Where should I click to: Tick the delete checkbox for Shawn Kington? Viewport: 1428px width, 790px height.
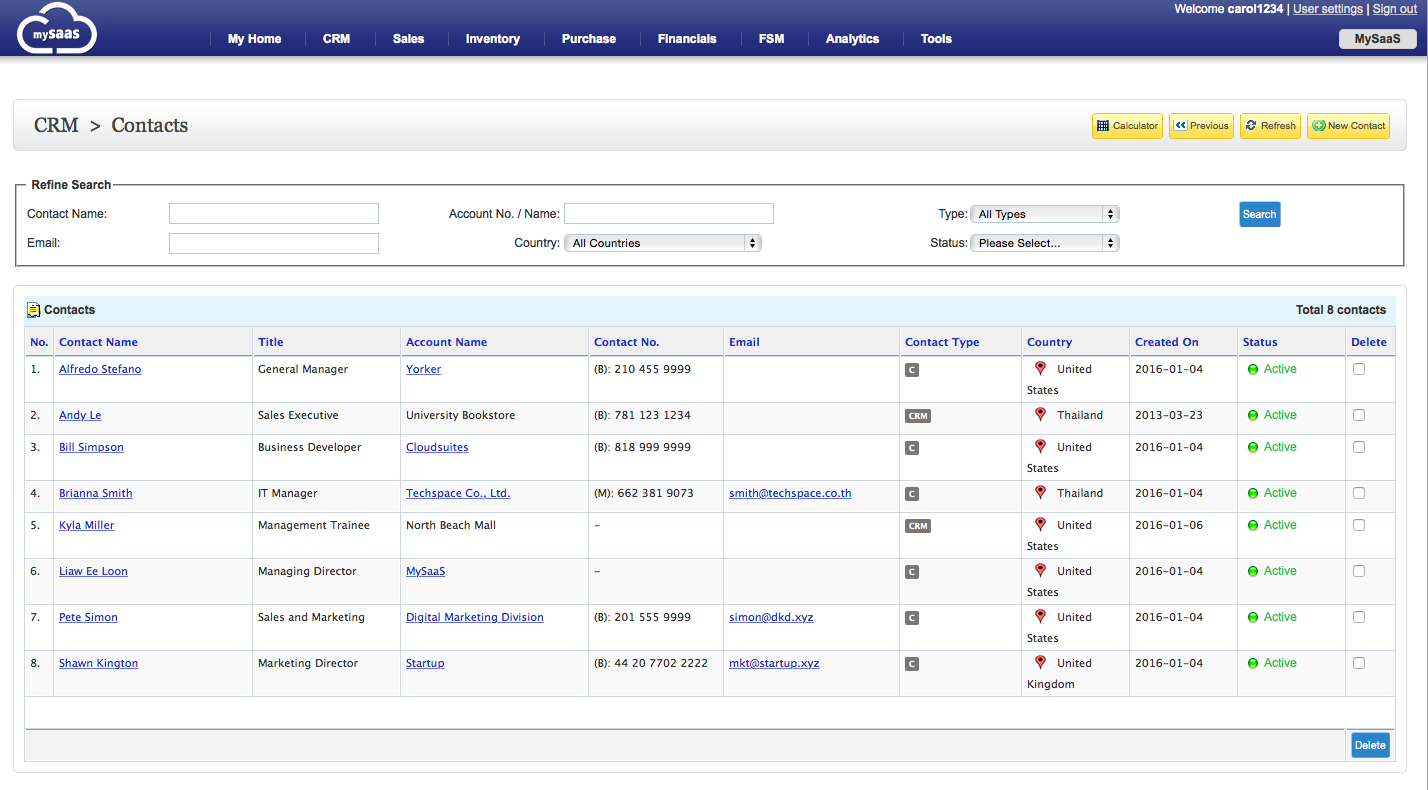pyautogui.click(x=1358, y=663)
